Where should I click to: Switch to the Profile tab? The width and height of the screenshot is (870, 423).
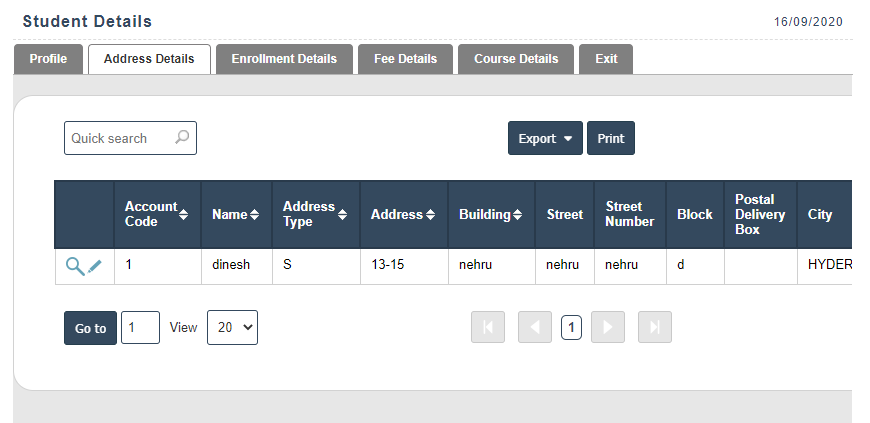[48, 59]
